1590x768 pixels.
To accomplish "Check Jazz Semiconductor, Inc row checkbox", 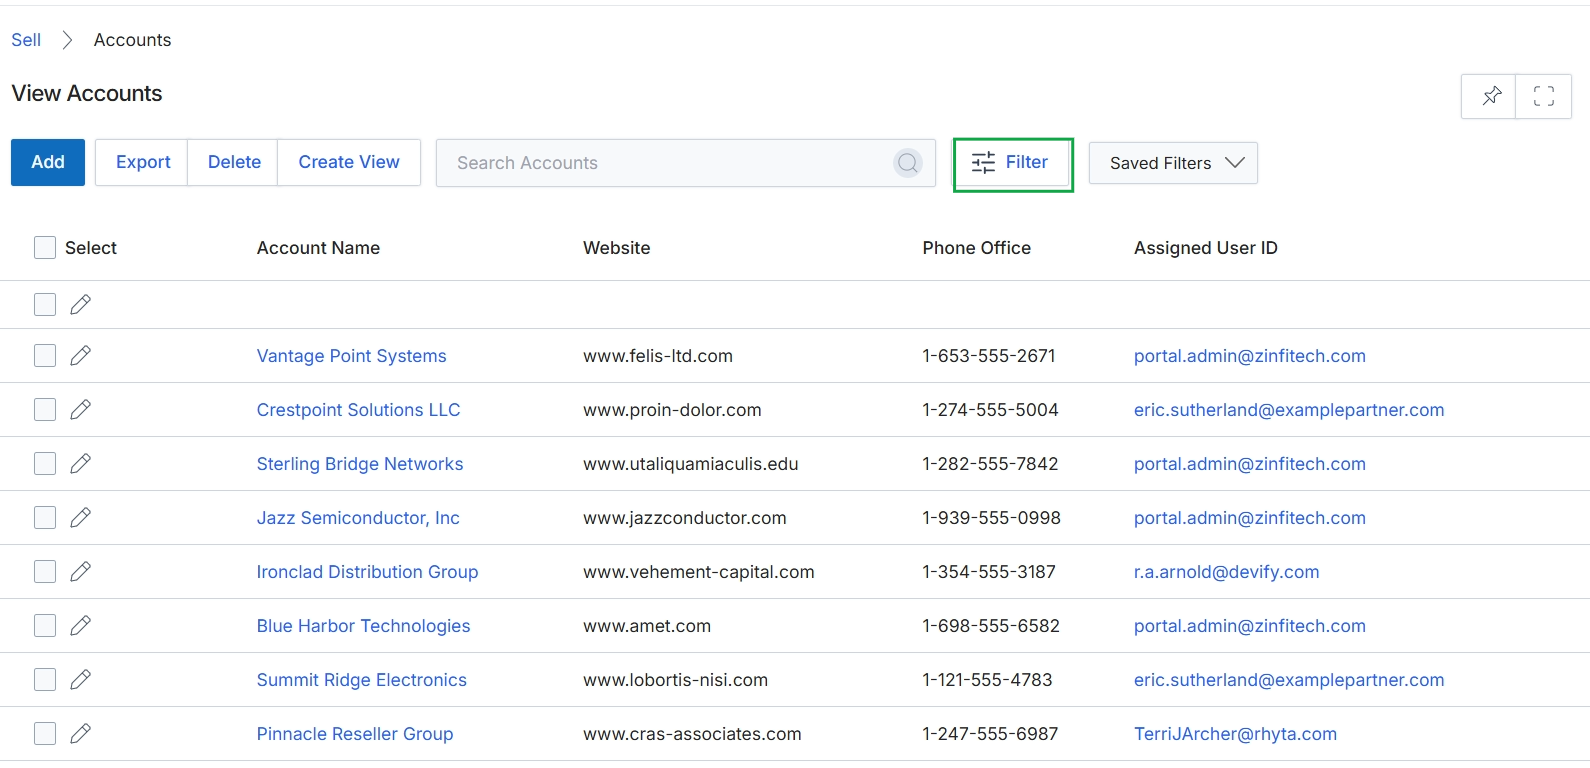I will click(45, 517).
